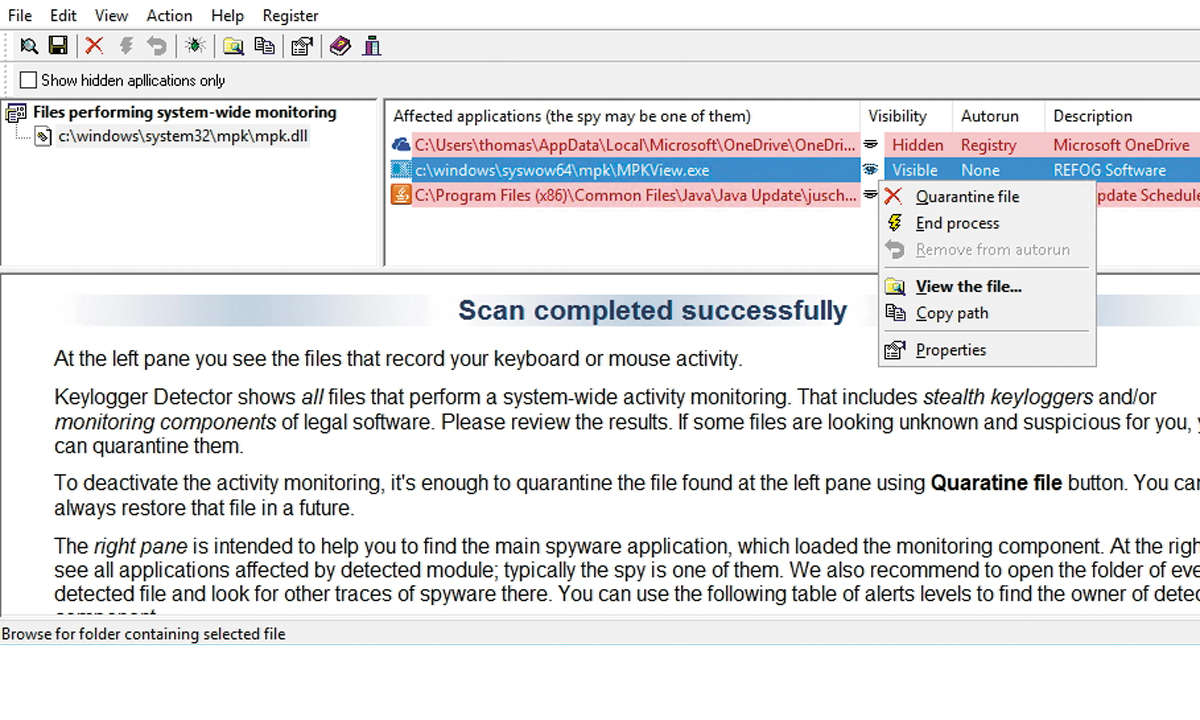The image size is (1200, 720).
Task: Open the Edit menu
Action: tap(63, 15)
